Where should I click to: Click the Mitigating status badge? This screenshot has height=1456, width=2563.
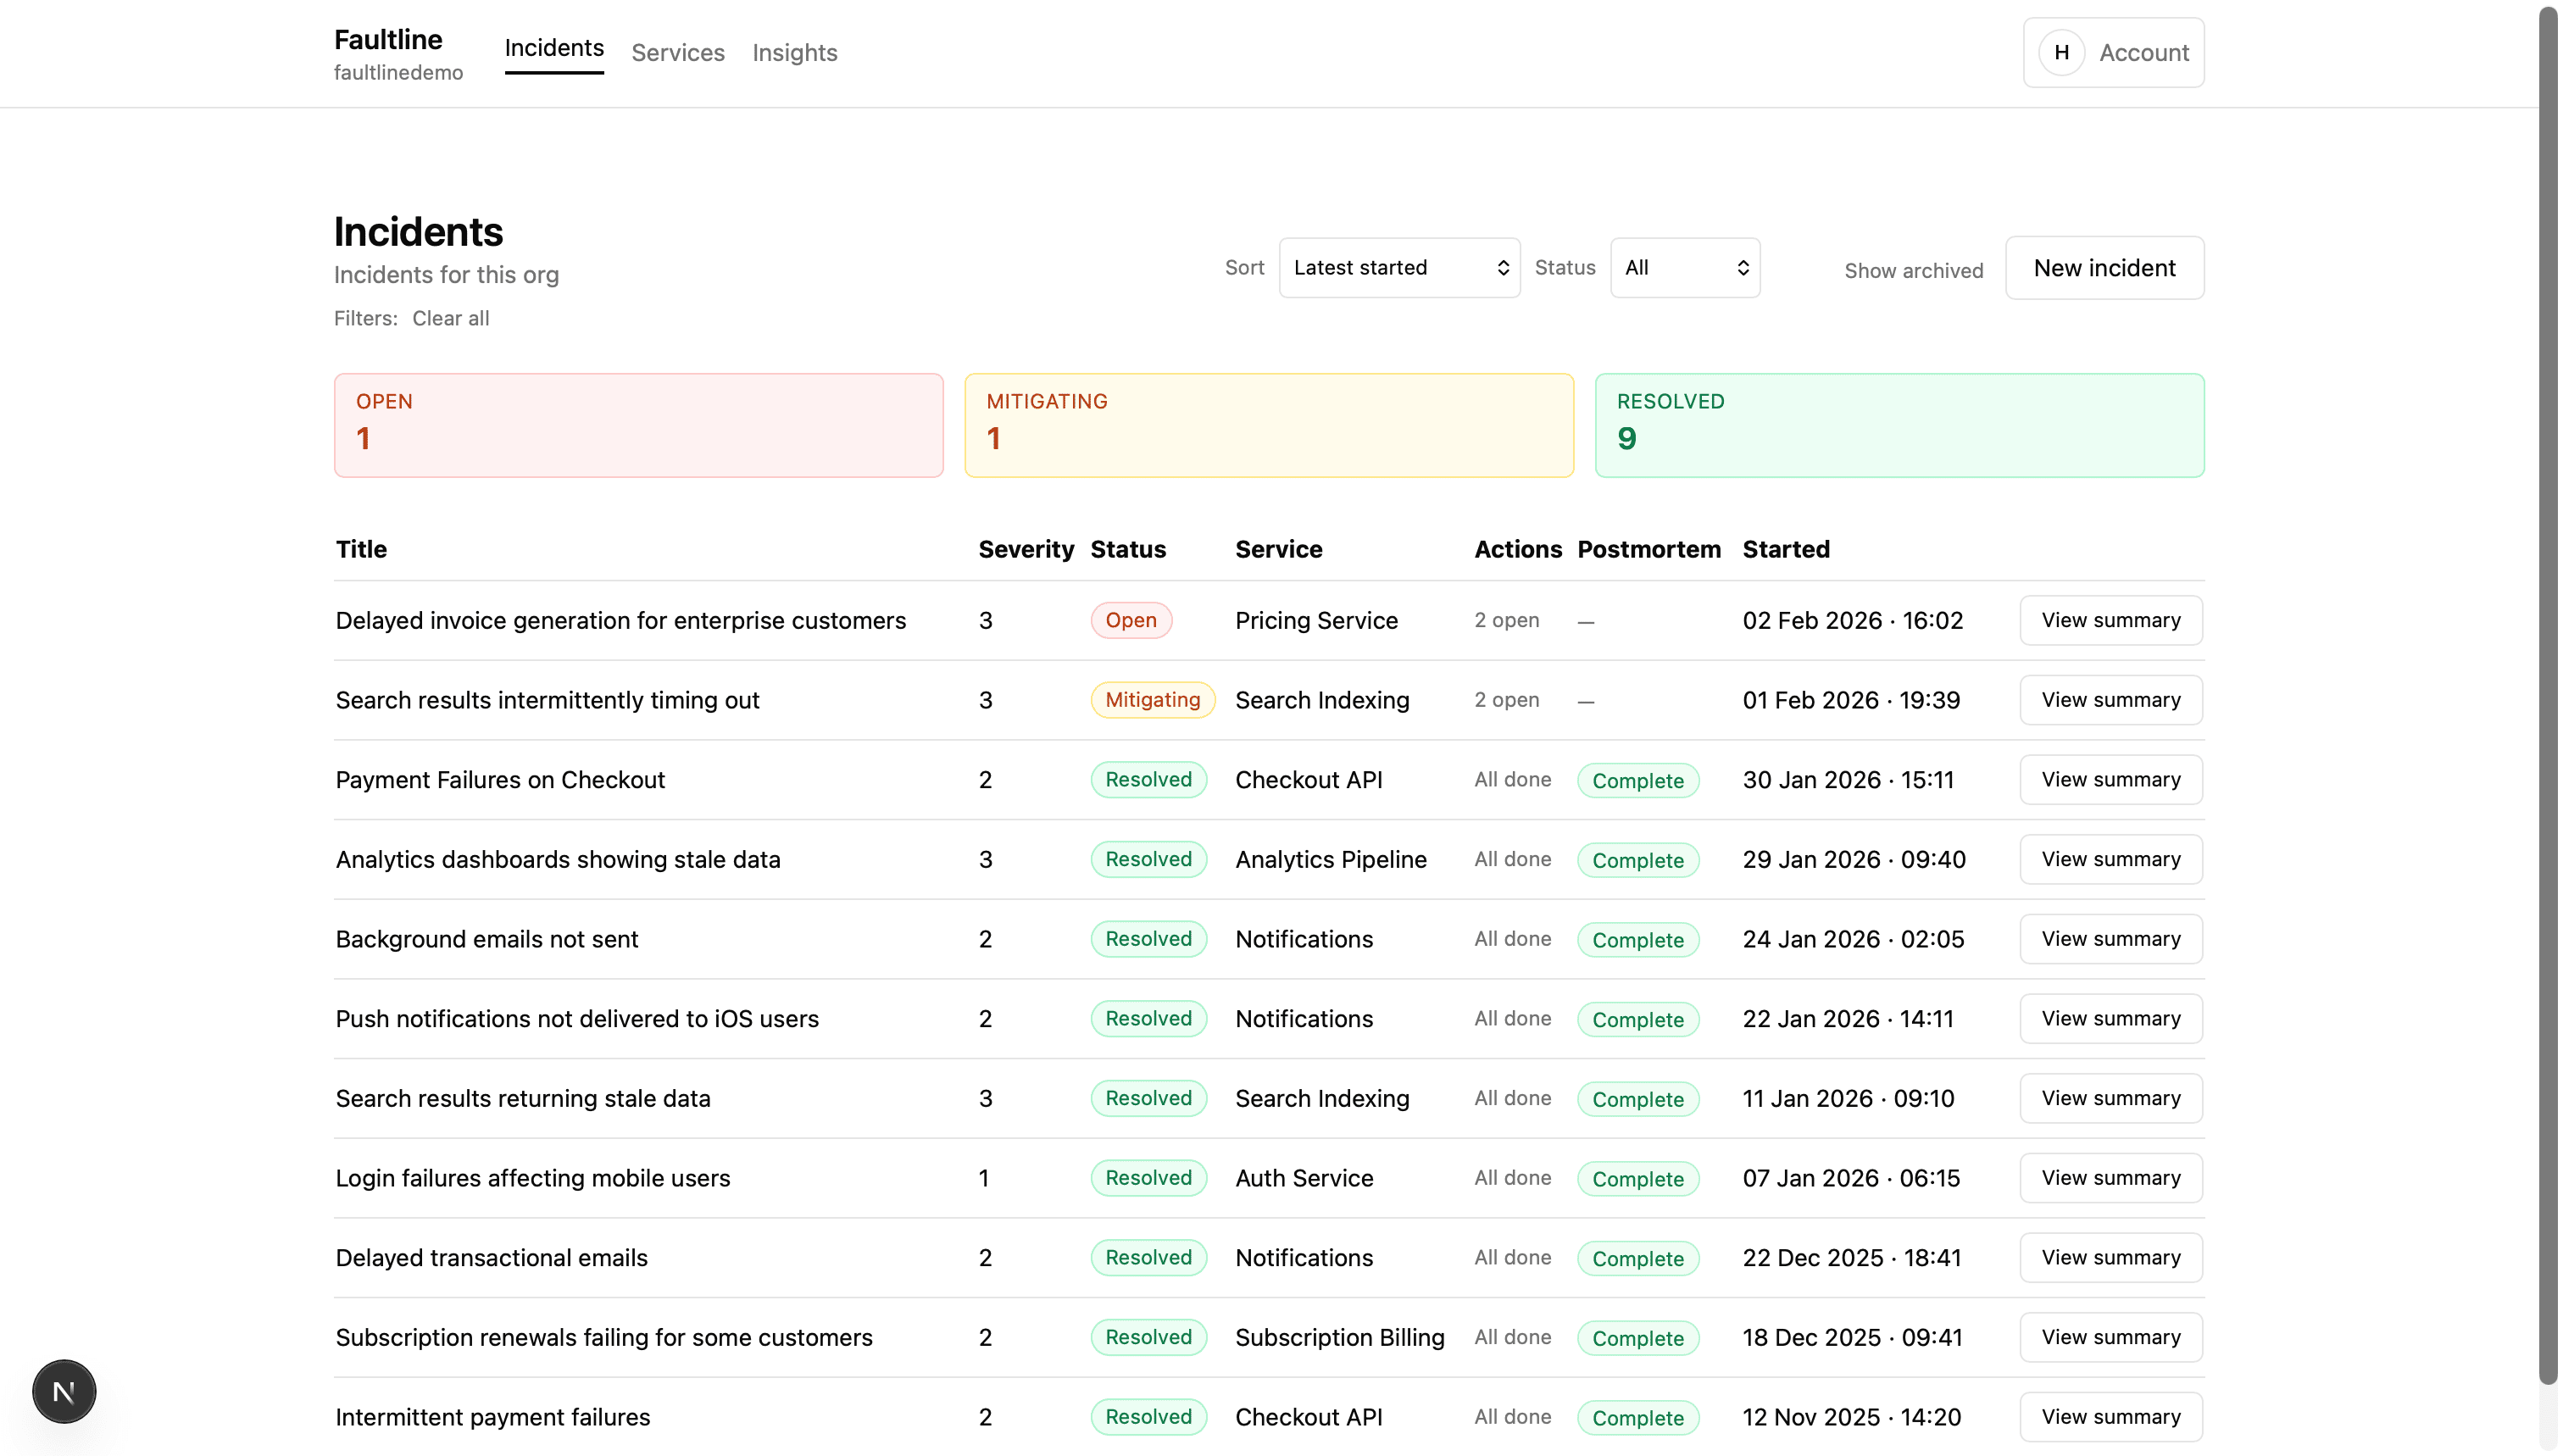coord(1151,699)
